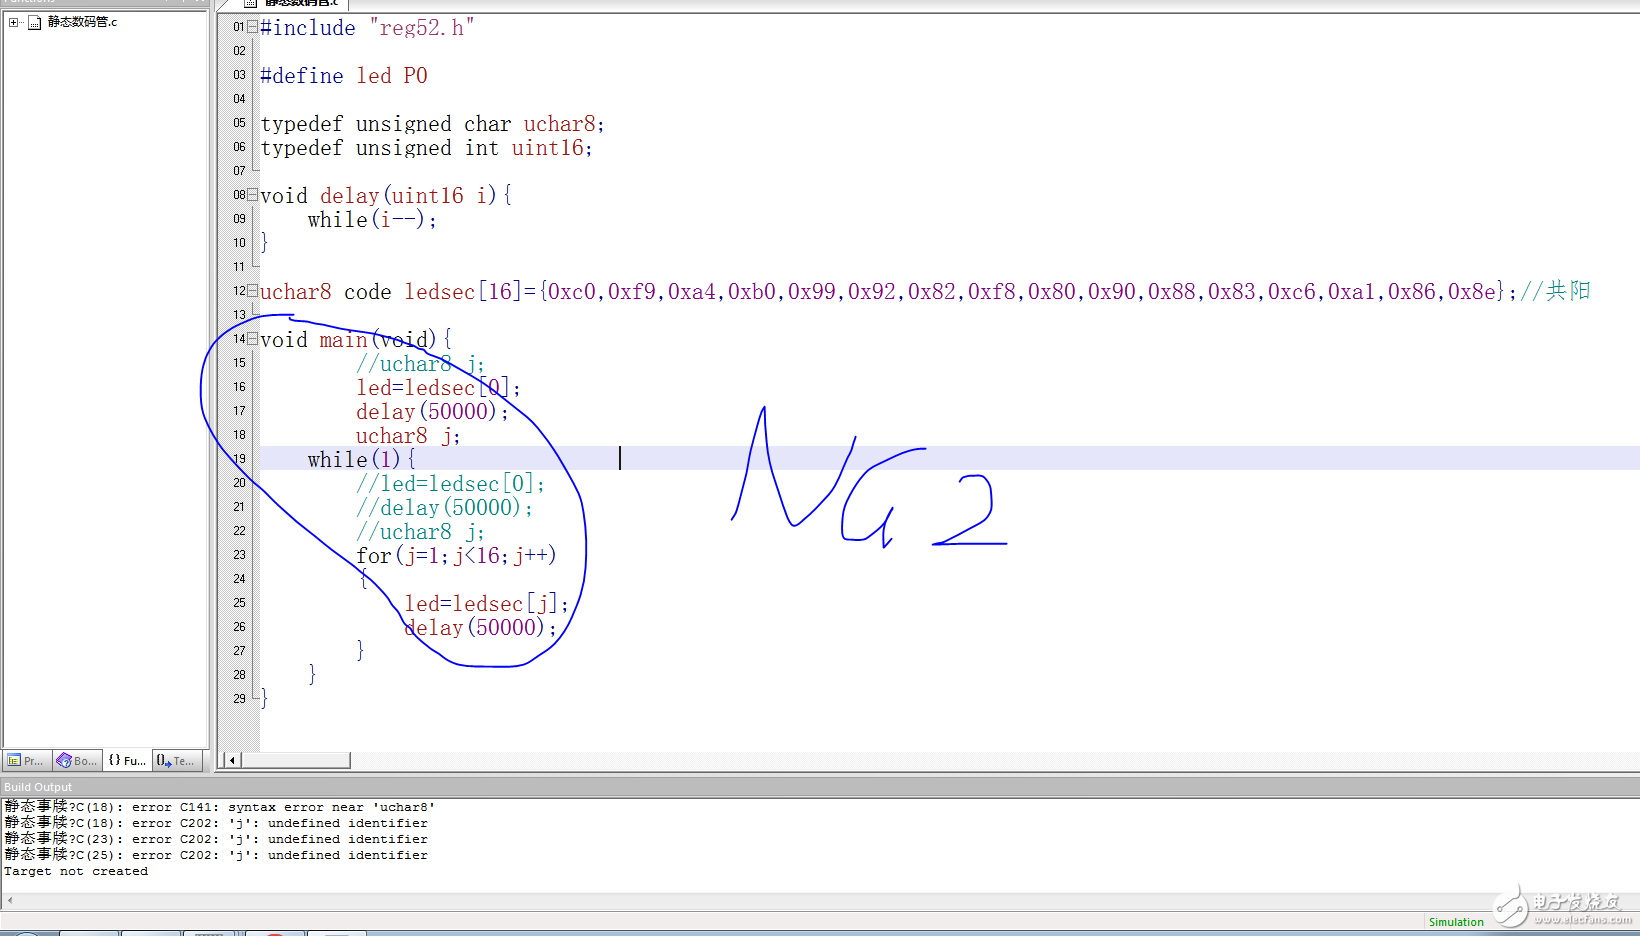This screenshot has width=1640, height=936.
Task: Click the typedef unsigned char uchar8 line
Action: [432, 124]
